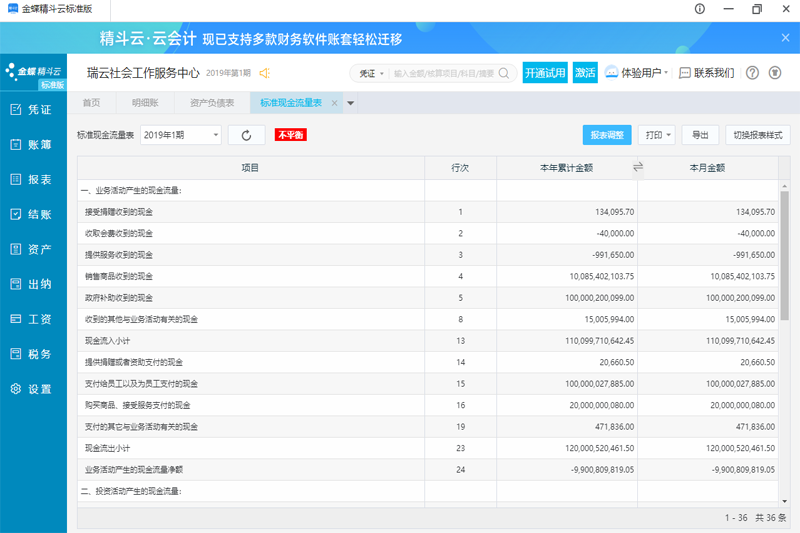Click the info icon in title bar
Viewport: 800px width, 533px height.
click(x=699, y=9)
